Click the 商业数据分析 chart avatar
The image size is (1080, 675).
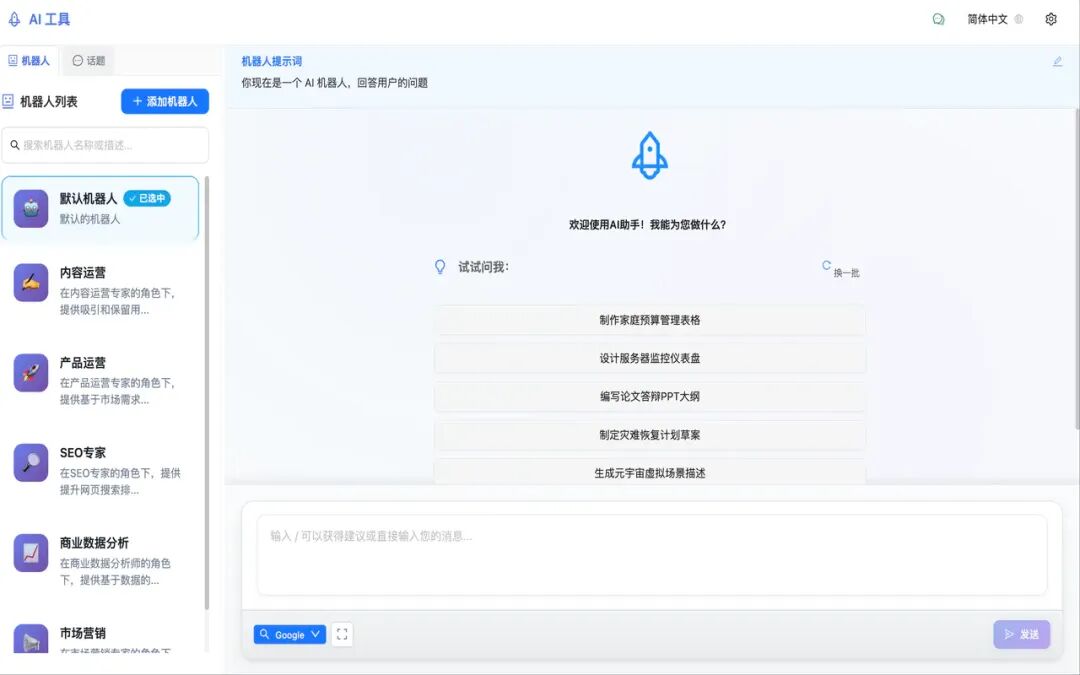tap(31, 553)
